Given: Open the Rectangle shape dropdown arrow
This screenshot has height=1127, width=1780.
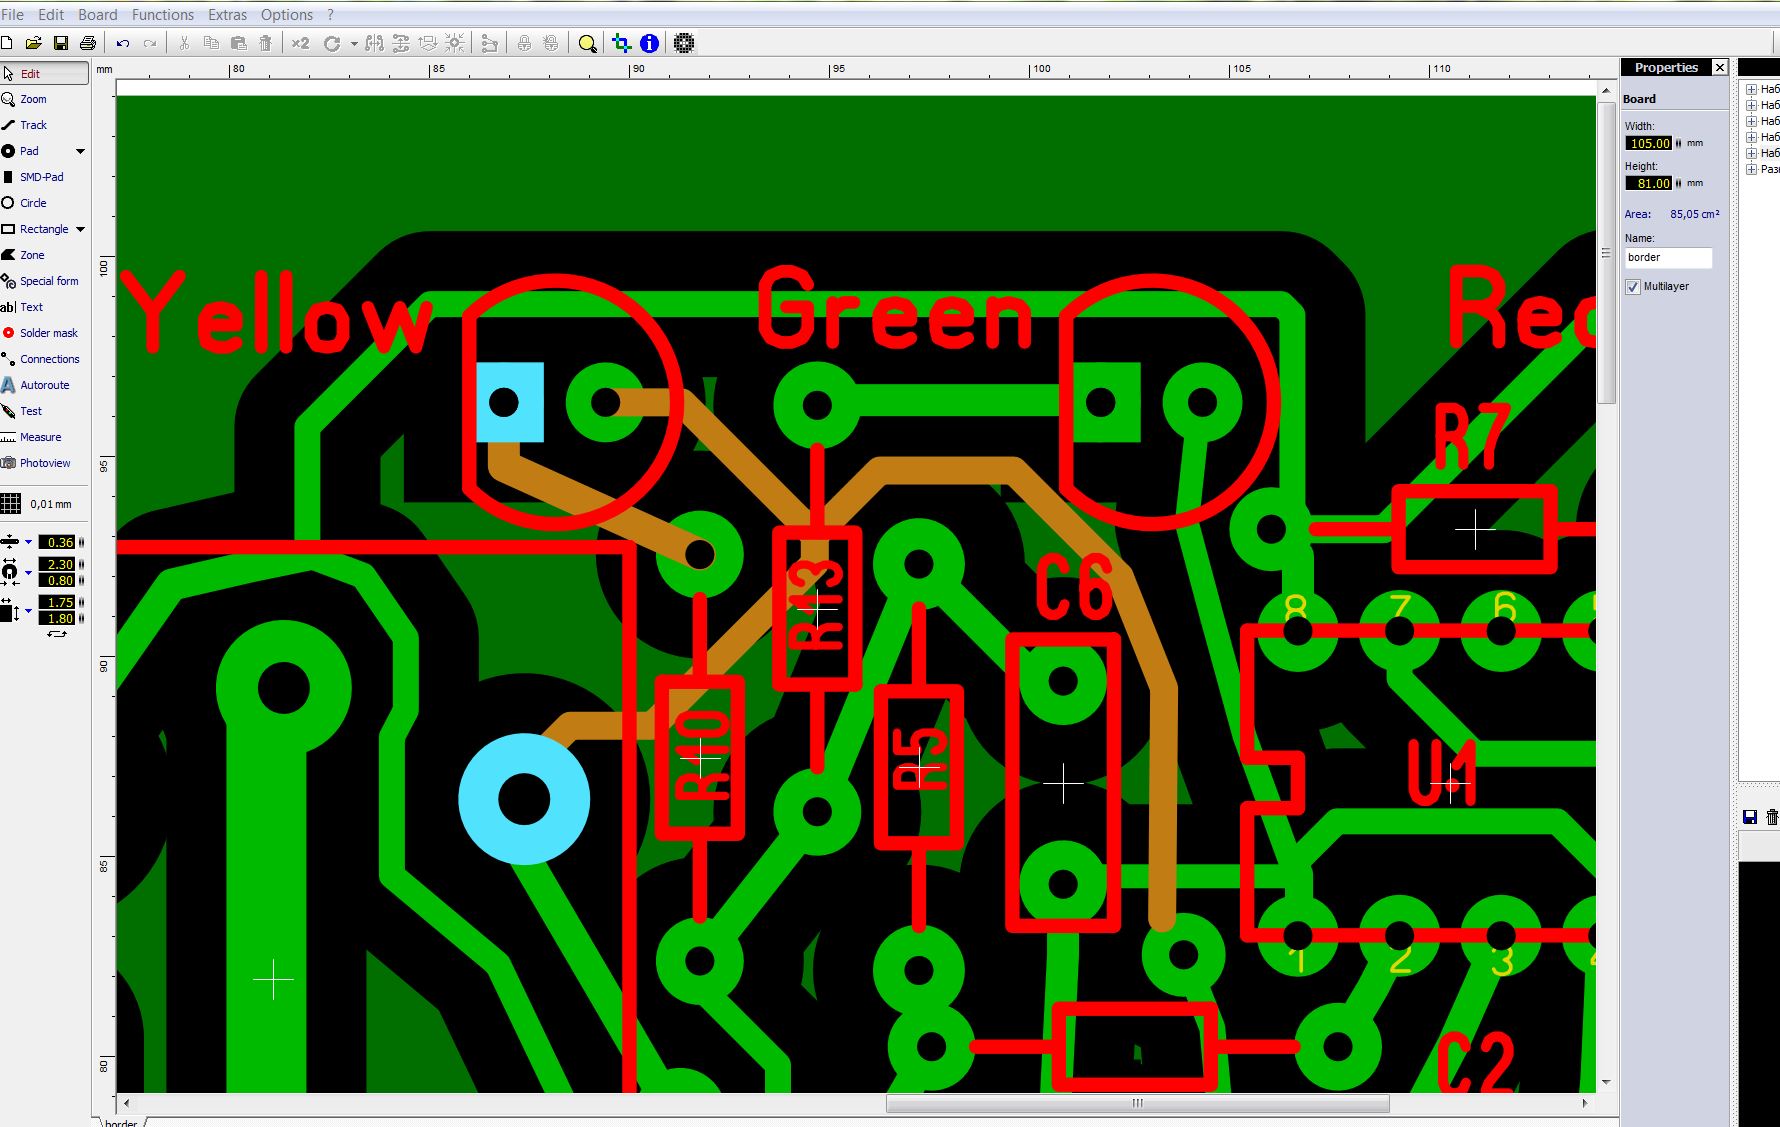Looking at the screenshot, I should 80,229.
